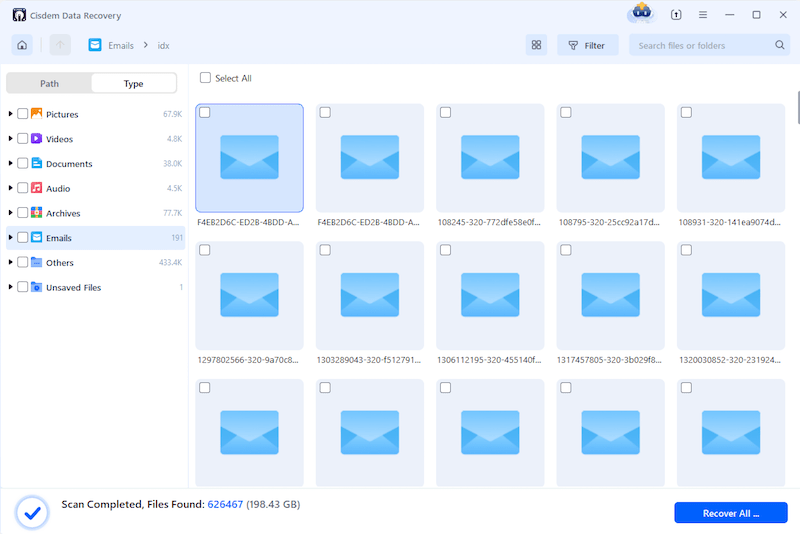Open the hamburger menu icon
The image size is (800, 534).
(x=703, y=15)
